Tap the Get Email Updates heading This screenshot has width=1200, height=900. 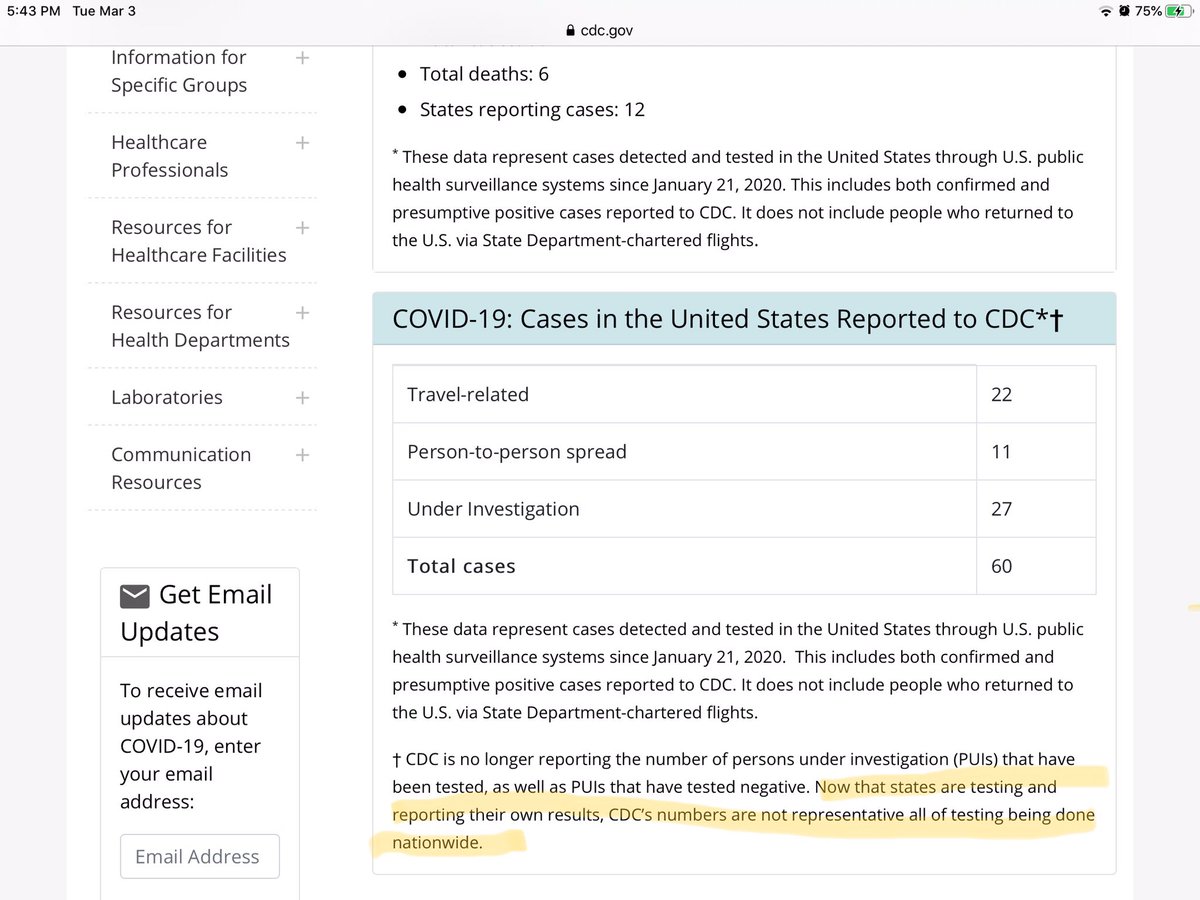click(196, 612)
